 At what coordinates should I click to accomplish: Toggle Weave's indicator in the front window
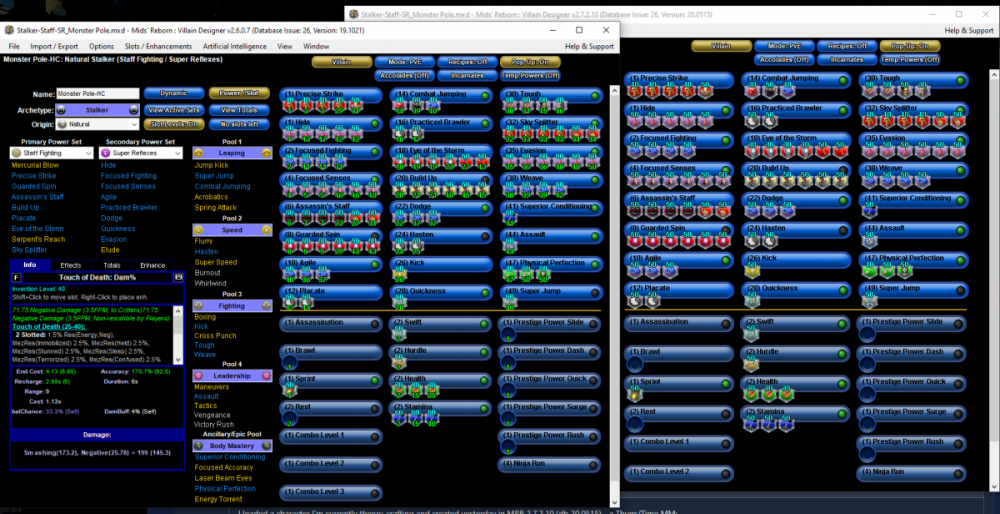pyautogui.click(x=594, y=180)
